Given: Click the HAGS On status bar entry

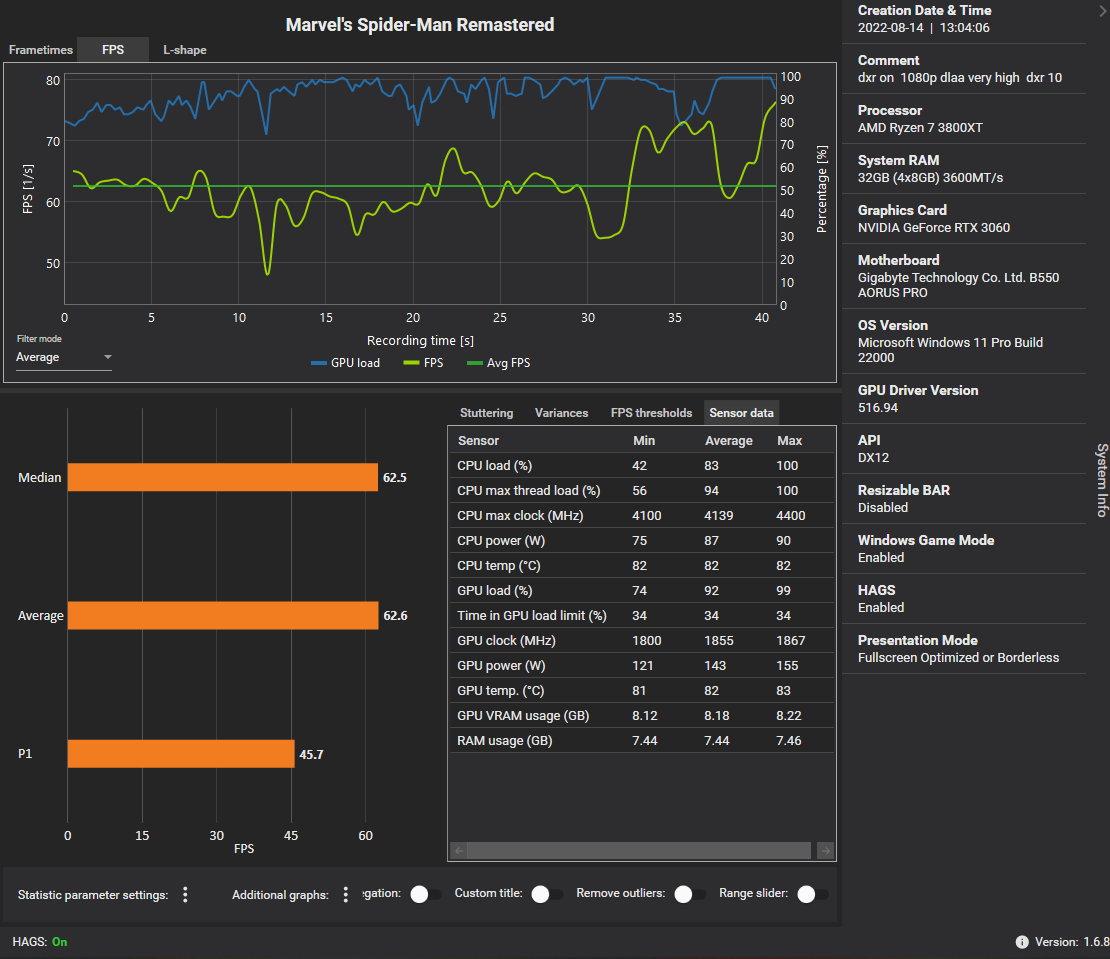Looking at the screenshot, I should 40,942.
